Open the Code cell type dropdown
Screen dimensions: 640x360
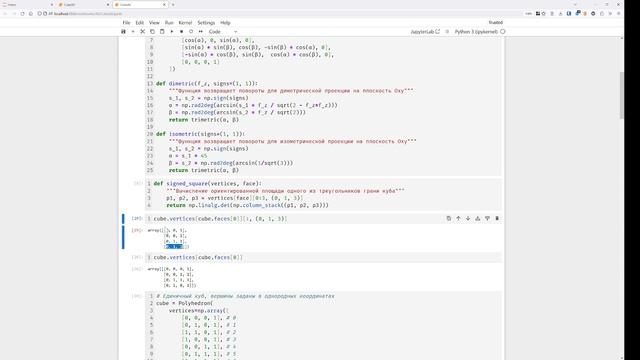(223, 31)
